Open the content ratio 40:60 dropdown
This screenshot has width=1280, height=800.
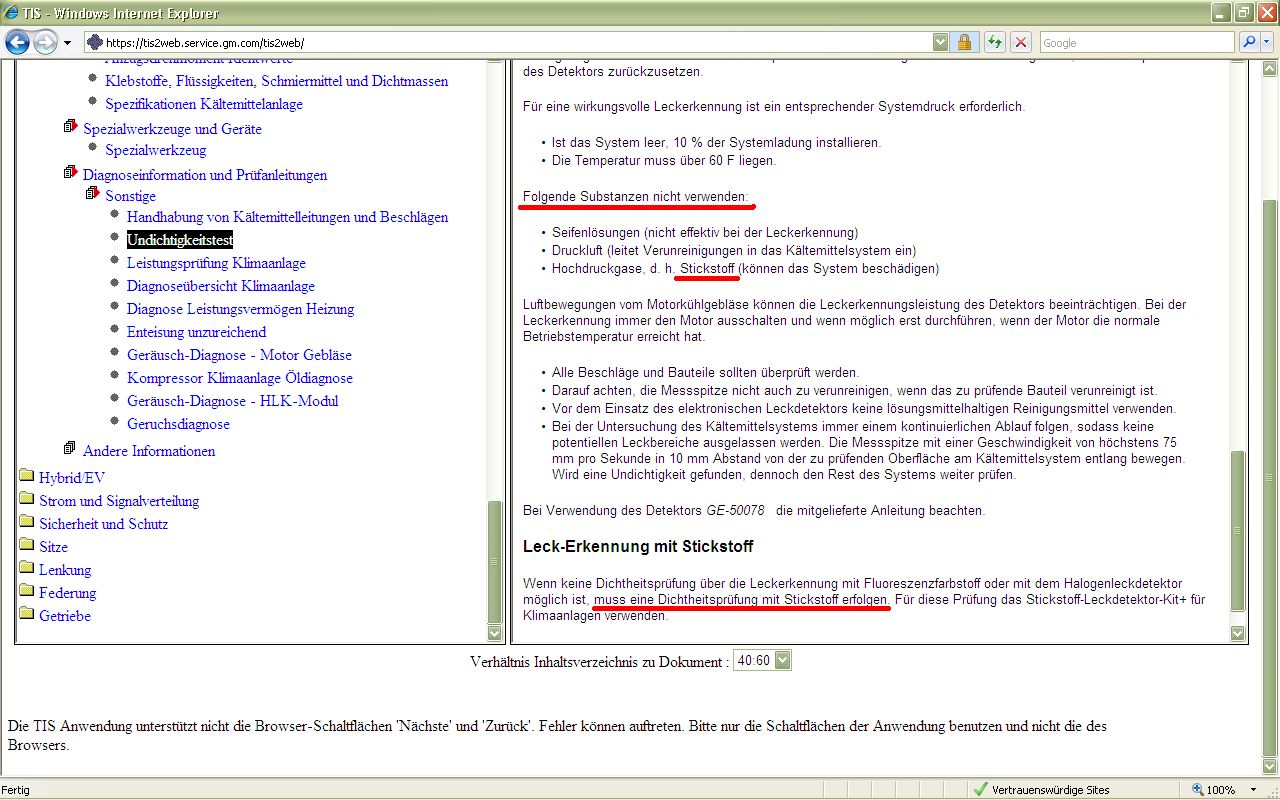(762, 660)
